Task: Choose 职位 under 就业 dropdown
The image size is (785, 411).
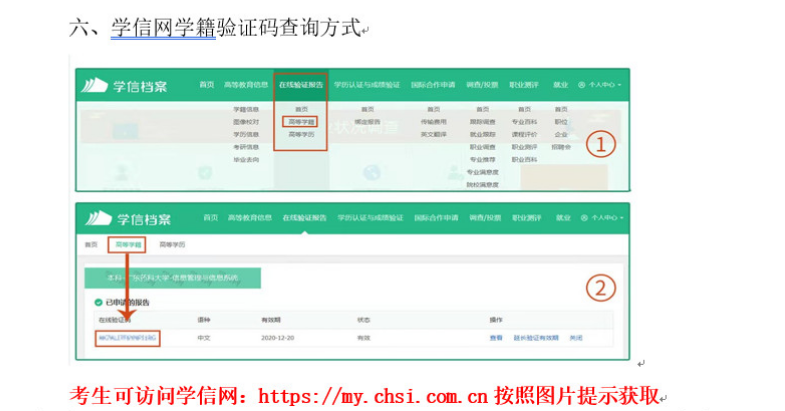Action: point(561,122)
